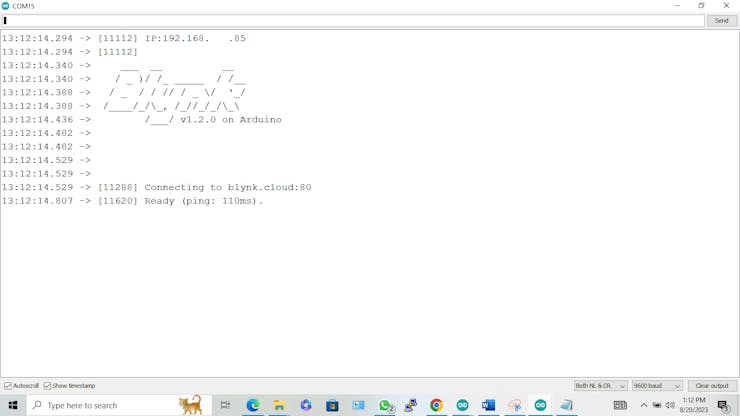
Task: Click the 'Connecting to blynk.cloud:80' line
Action: click(x=227, y=187)
